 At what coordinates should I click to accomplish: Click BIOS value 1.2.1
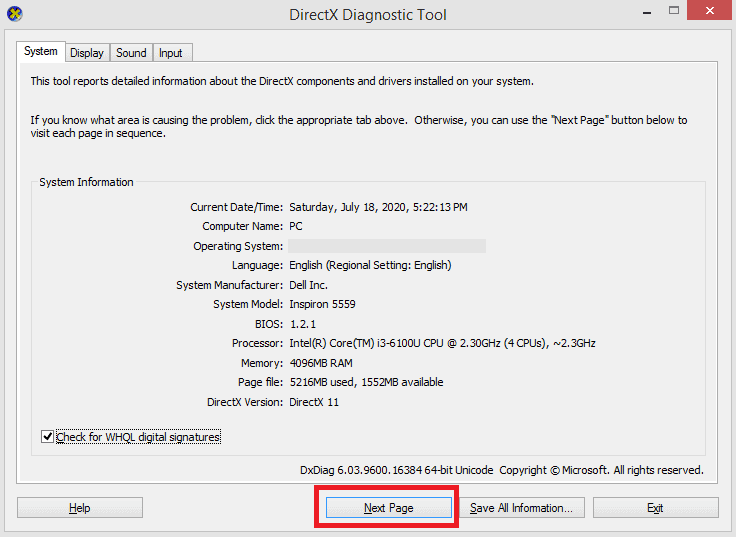(303, 324)
